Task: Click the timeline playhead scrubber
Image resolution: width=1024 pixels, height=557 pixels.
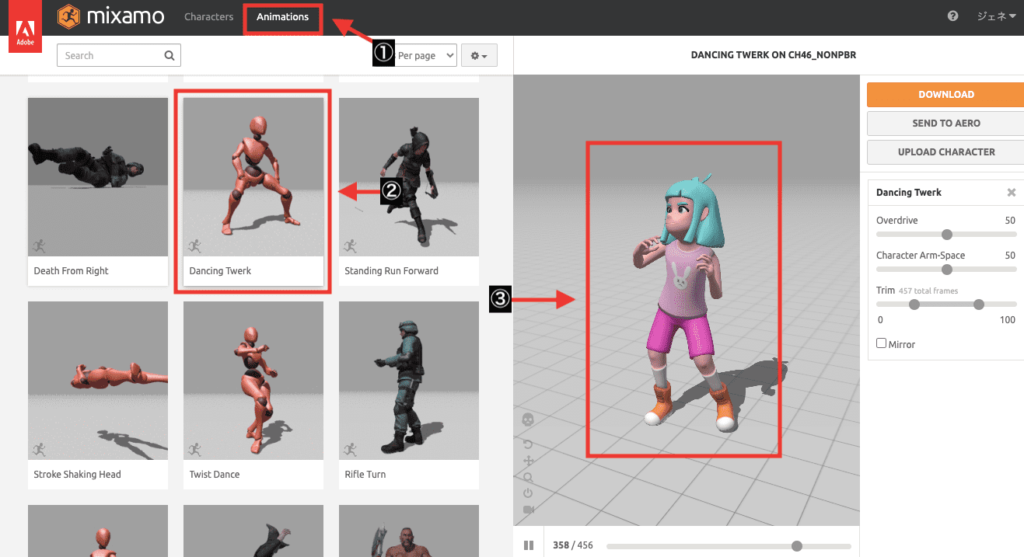Action: tap(797, 546)
